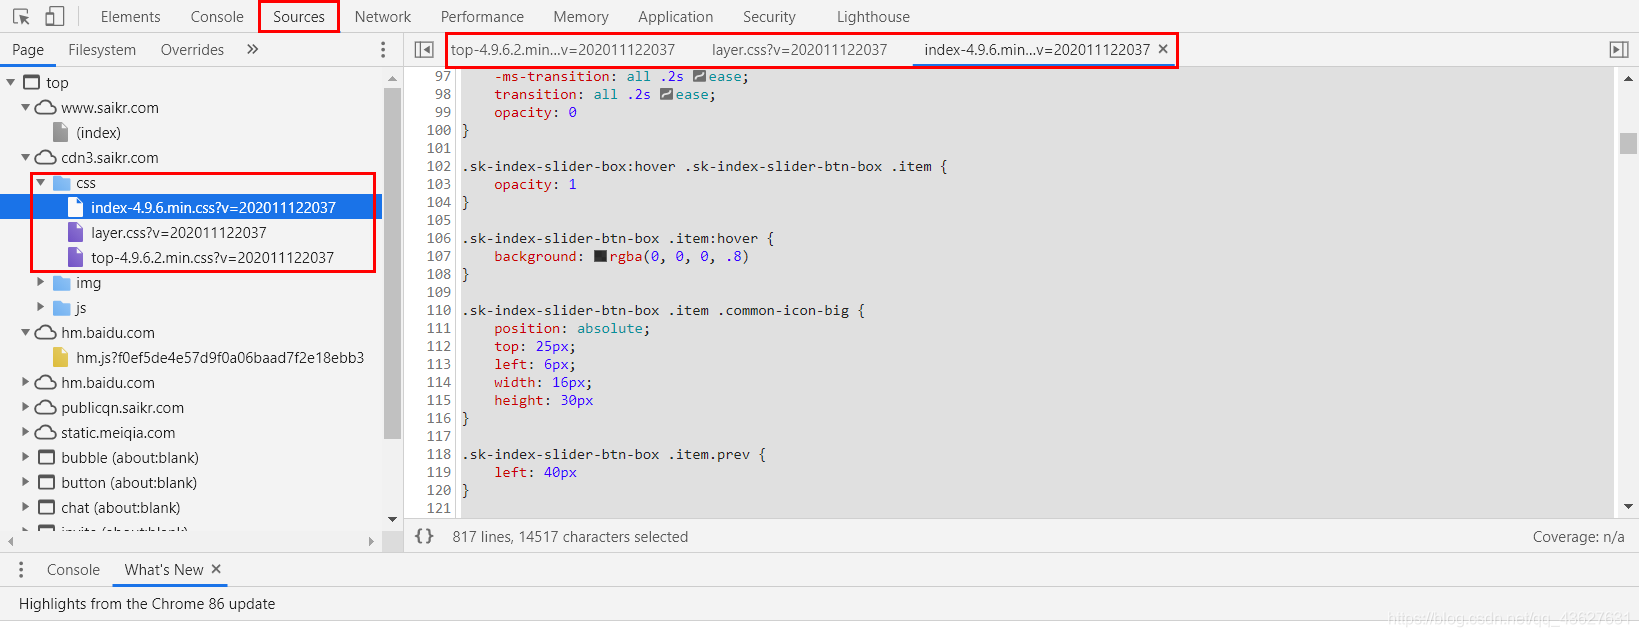The width and height of the screenshot is (1639, 637).
Task: Select the index-4.9.6.min editor tab
Action: click(x=1037, y=50)
